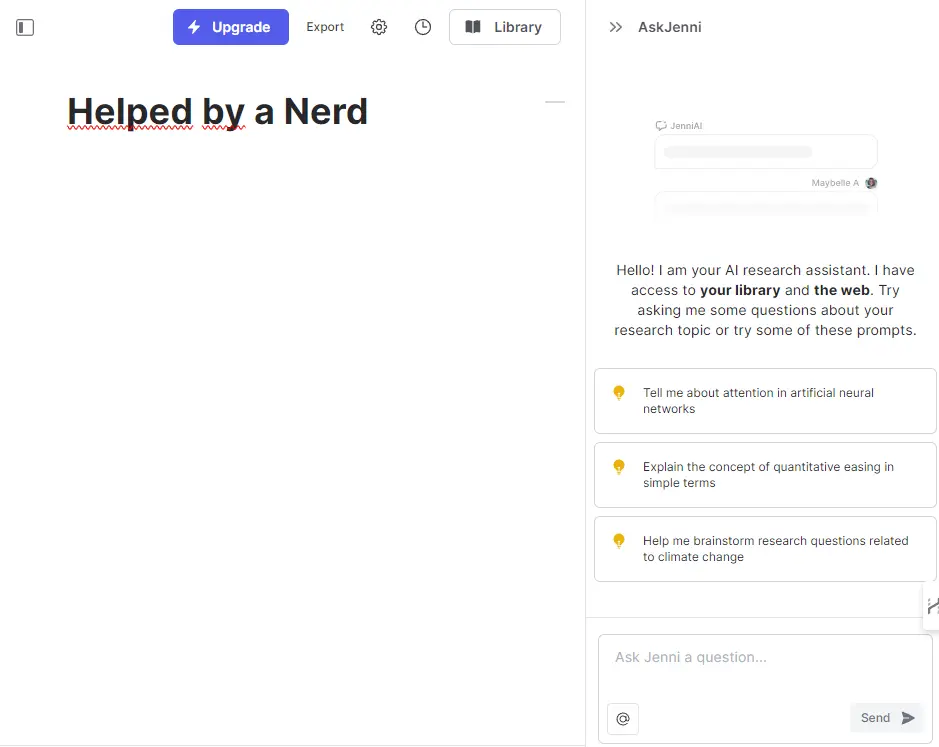Viewport: 939px width, 747px height.
Task: Click lightbulb icon beside climate change prompt
Action: (619, 541)
